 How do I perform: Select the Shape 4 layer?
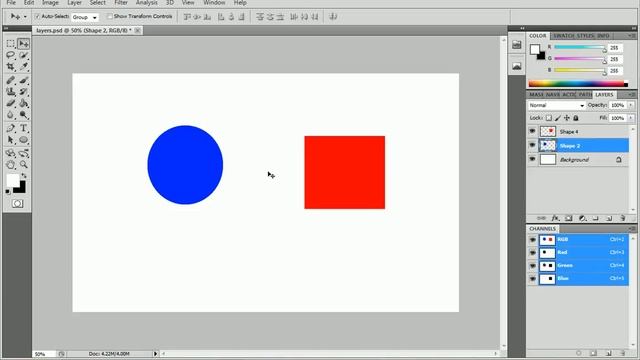[x=578, y=131]
